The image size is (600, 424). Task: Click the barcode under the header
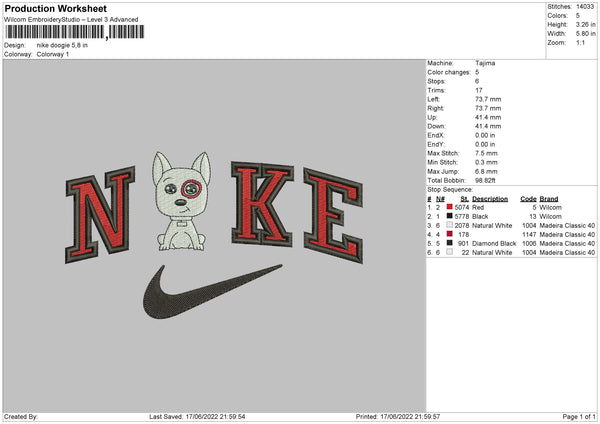pyautogui.click(x=74, y=32)
